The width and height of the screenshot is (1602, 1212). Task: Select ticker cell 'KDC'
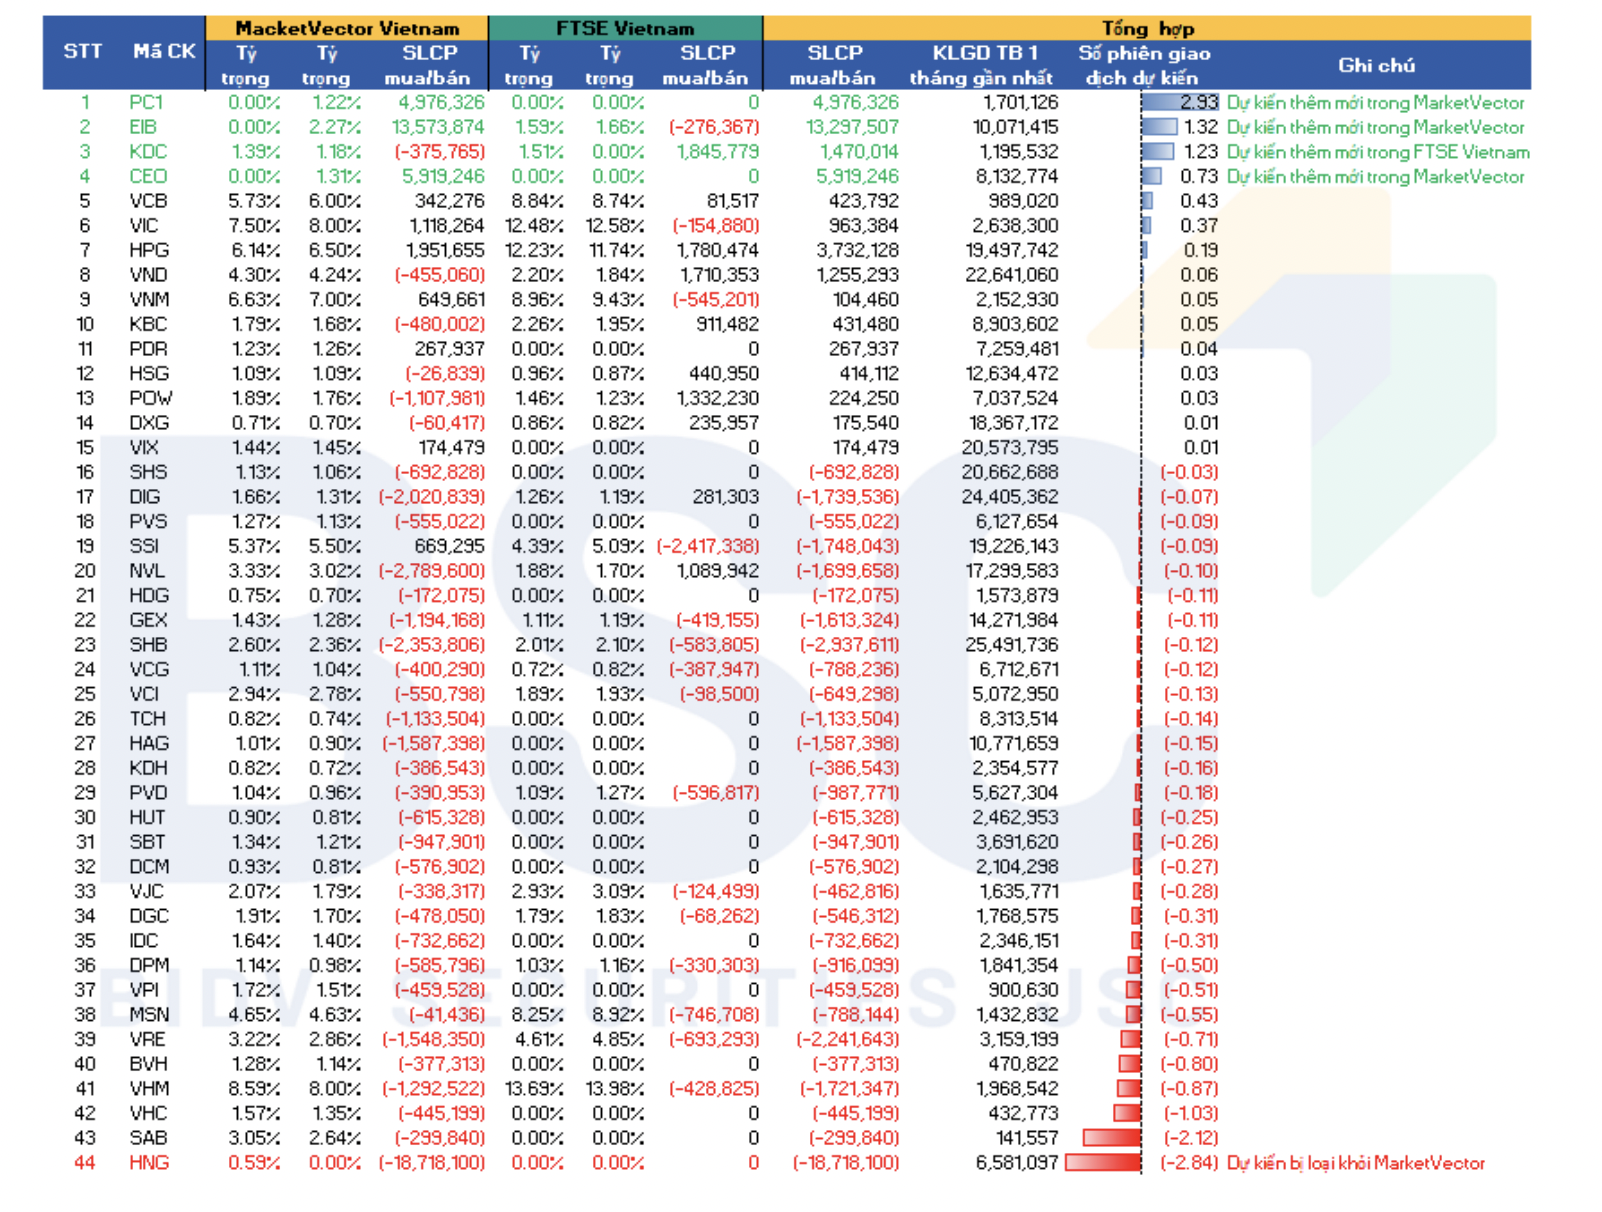point(148,152)
